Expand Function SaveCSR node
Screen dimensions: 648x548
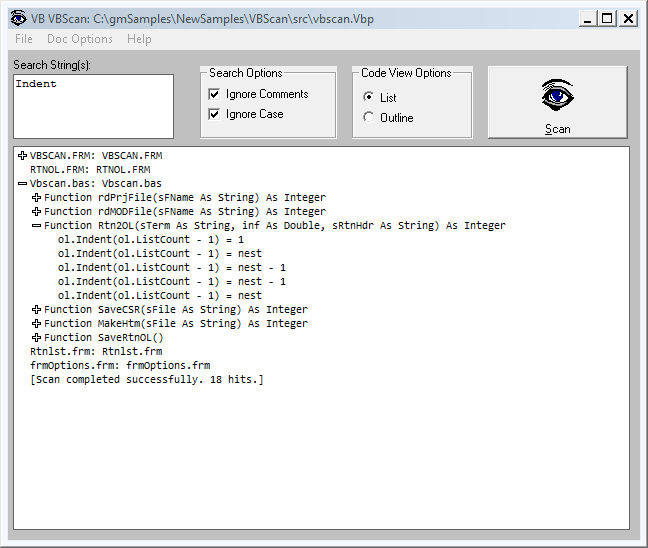tap(36, 310)
